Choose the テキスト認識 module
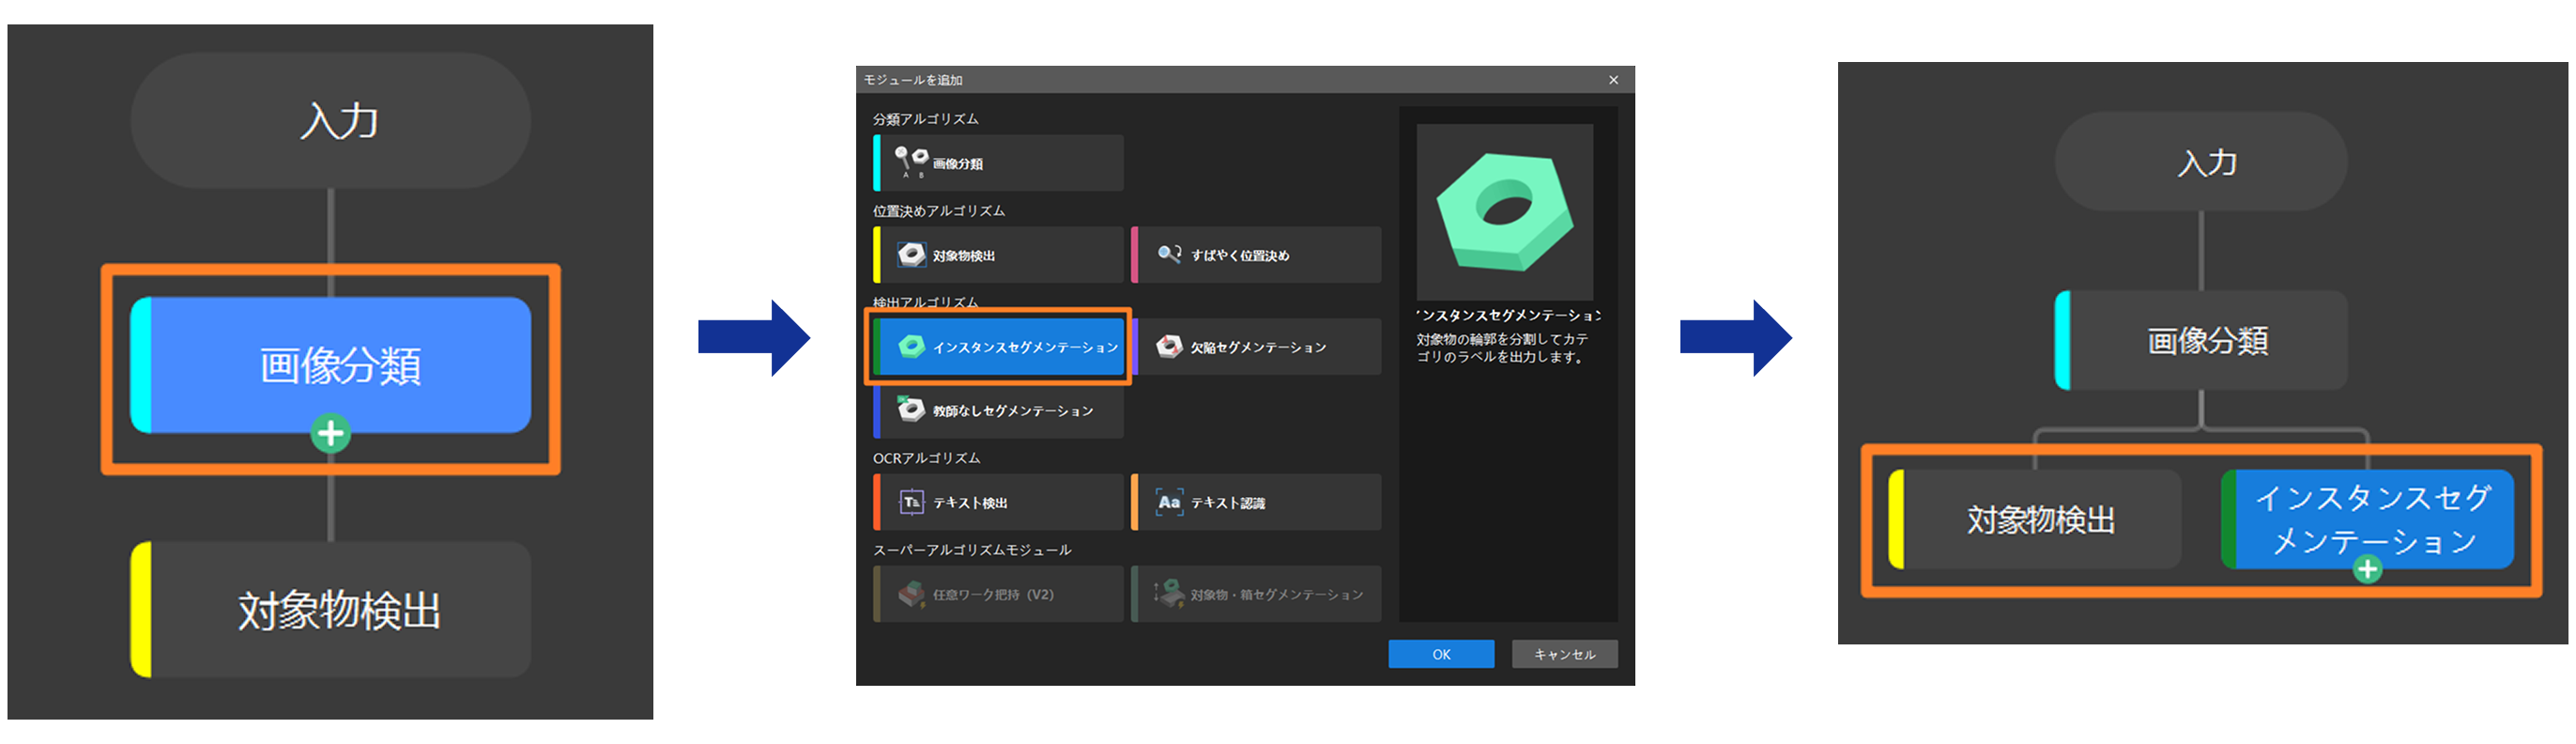This screenshot has height=744, width=2576. click(1256, 502)
